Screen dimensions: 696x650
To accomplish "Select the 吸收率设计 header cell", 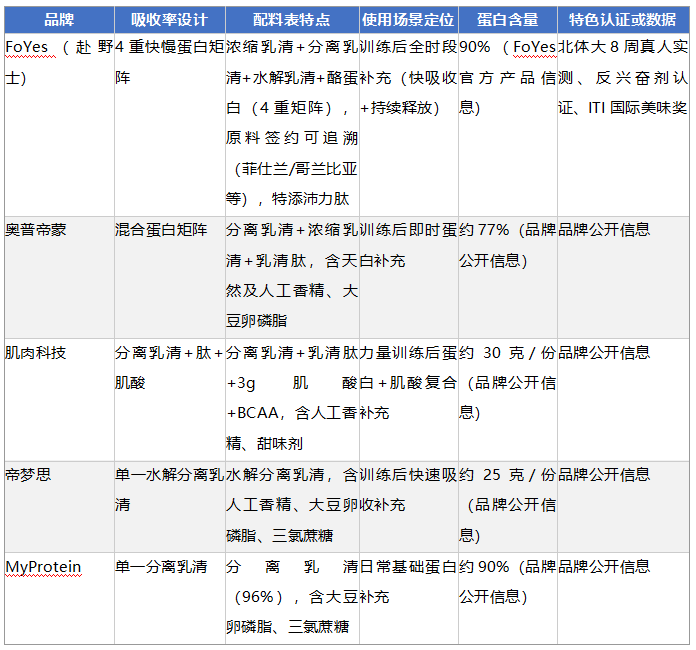I will coord(170,20).
